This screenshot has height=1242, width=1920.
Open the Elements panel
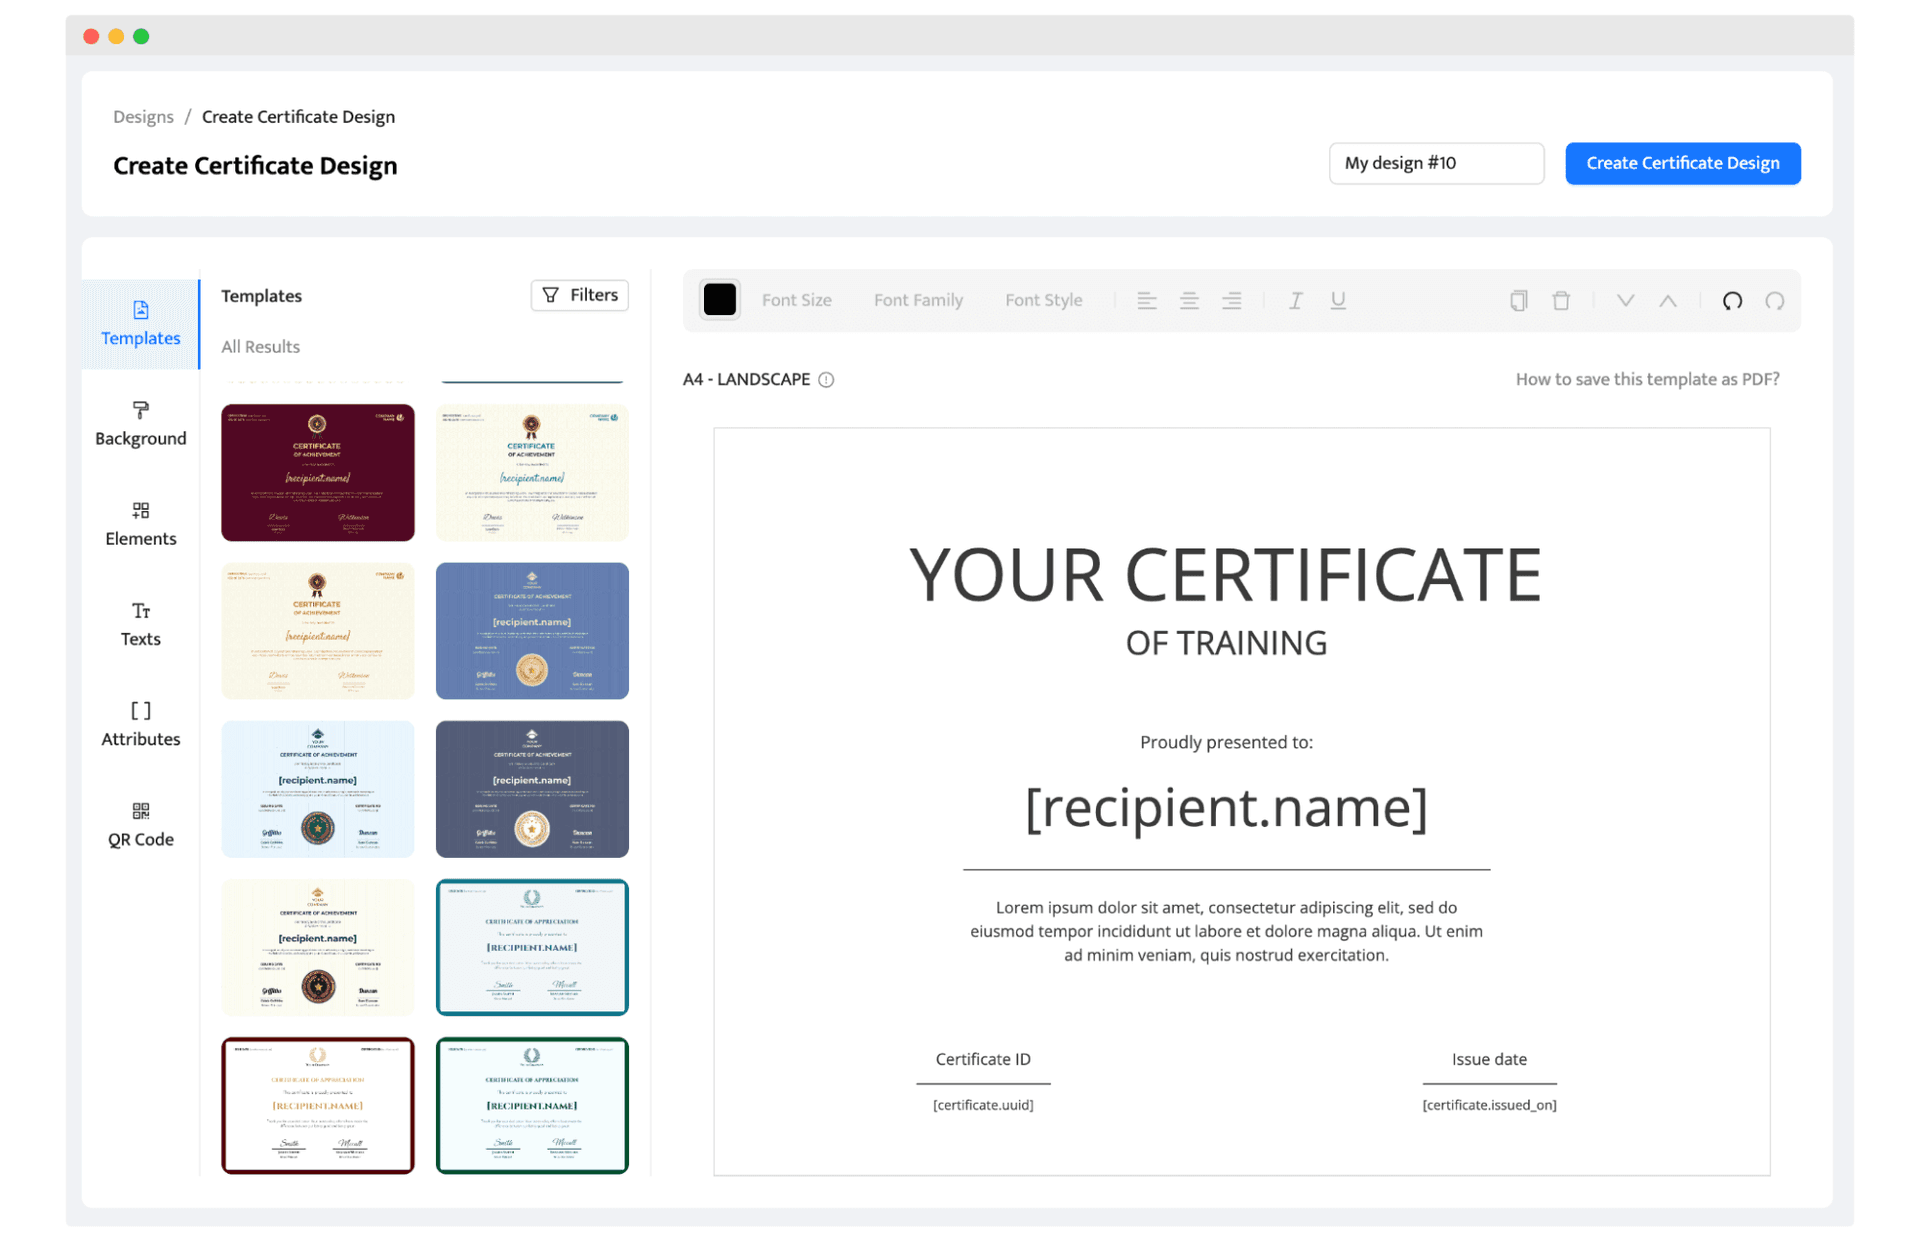click(x=140, y=524)
